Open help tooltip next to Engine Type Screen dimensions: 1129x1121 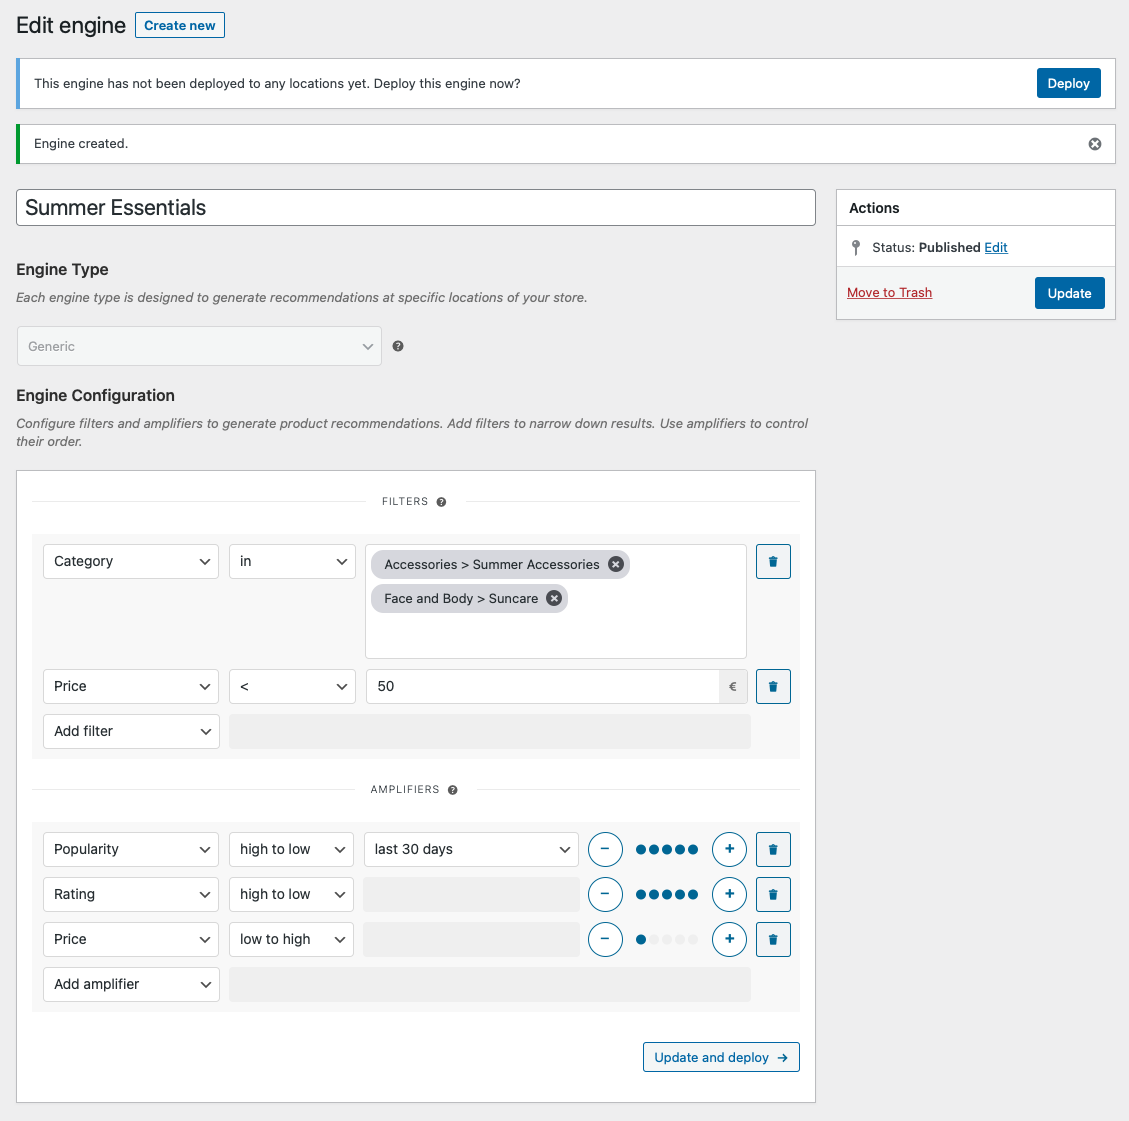tap(398, 347)
